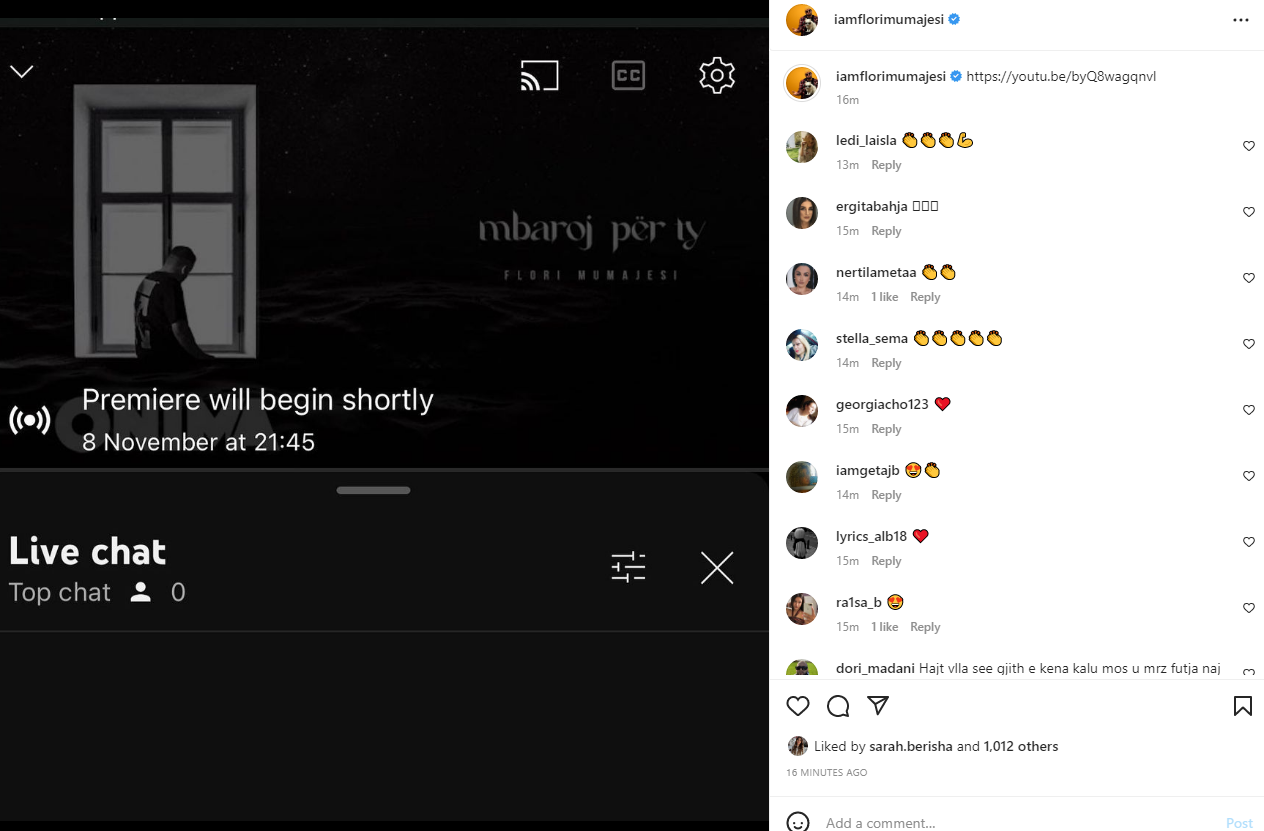
Task: Open emoji picker smiley icon
Action: 798,822
